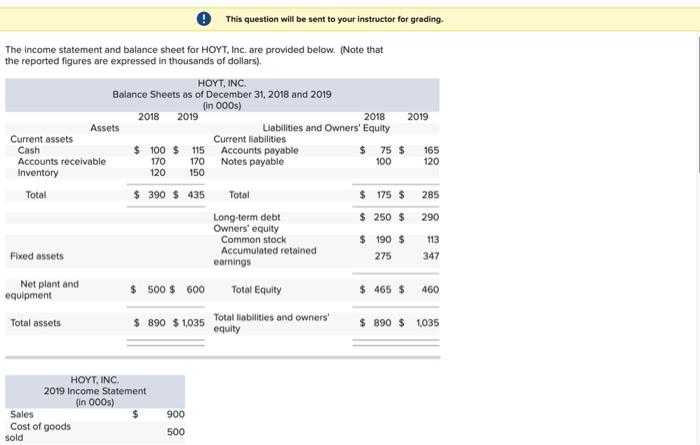700x445 pixels.
Task: Select the Cost of goods sold value 500
Action: pyautogui.click(x=176, y=432)
